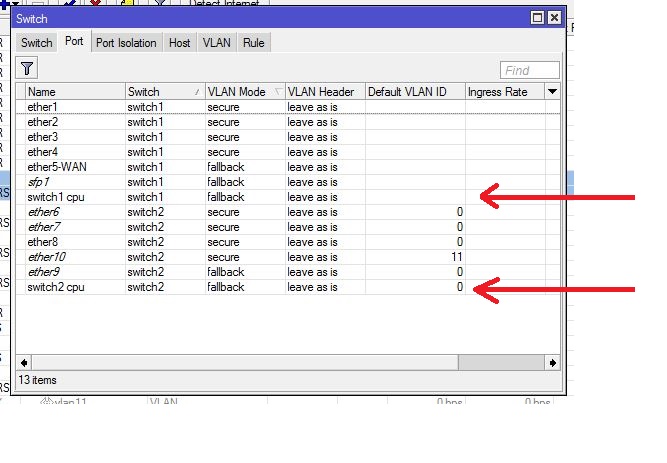
Task: Sort by Ingress Rate column header
Action: point(505,91)
